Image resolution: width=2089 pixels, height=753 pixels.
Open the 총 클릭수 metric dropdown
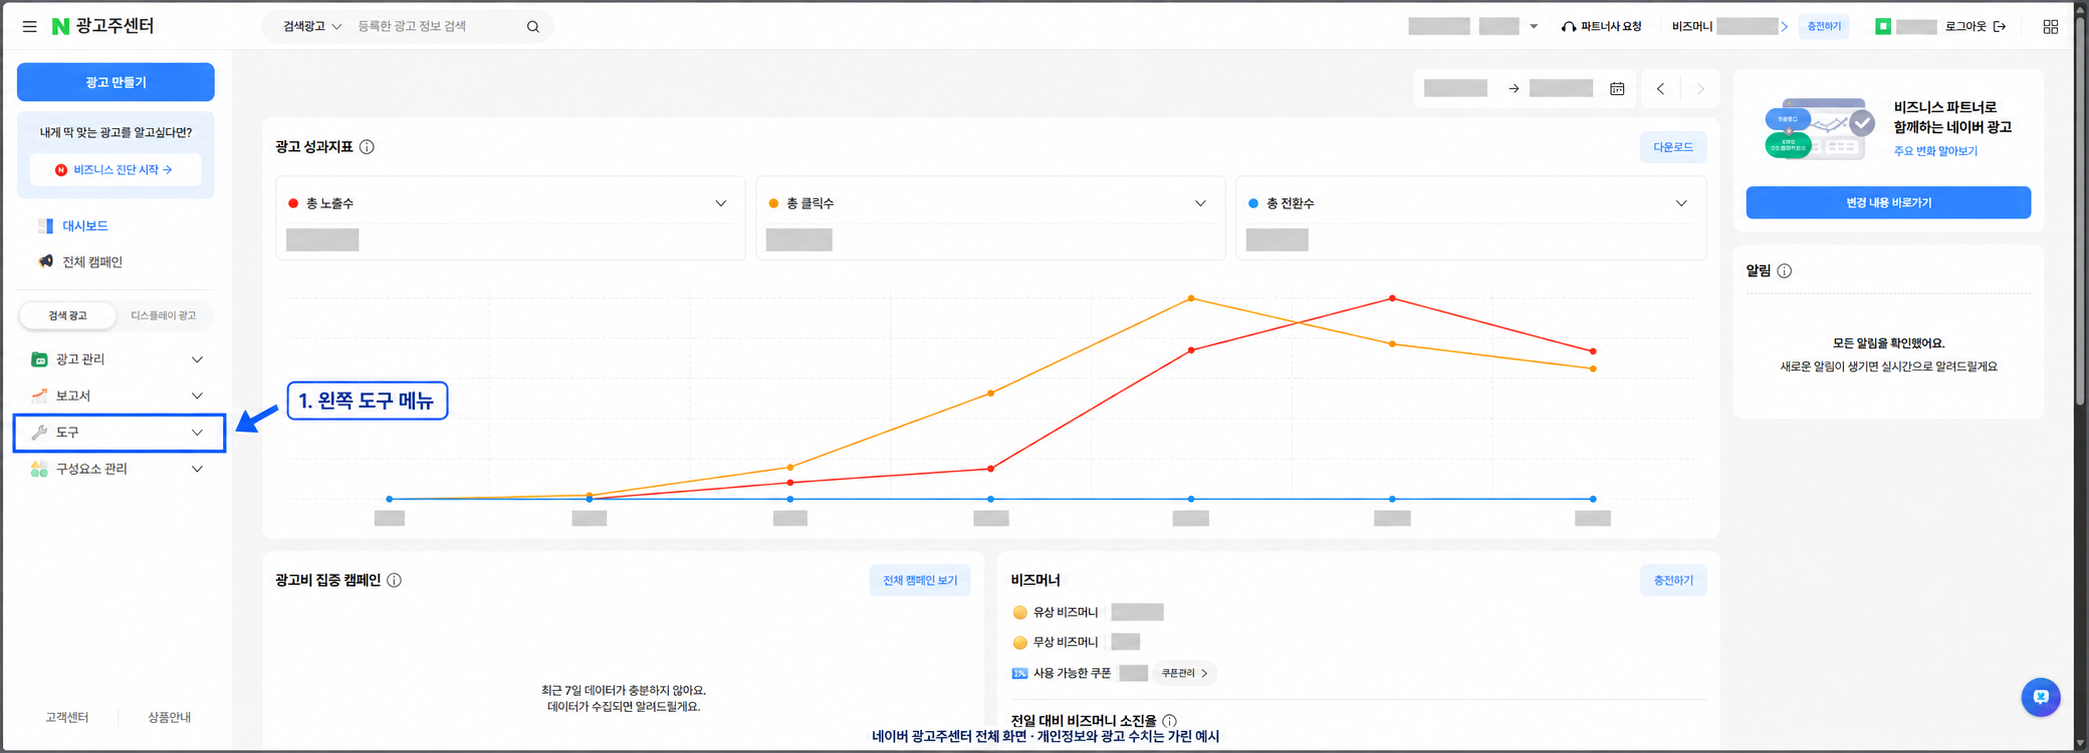(x=1200, y=204)
